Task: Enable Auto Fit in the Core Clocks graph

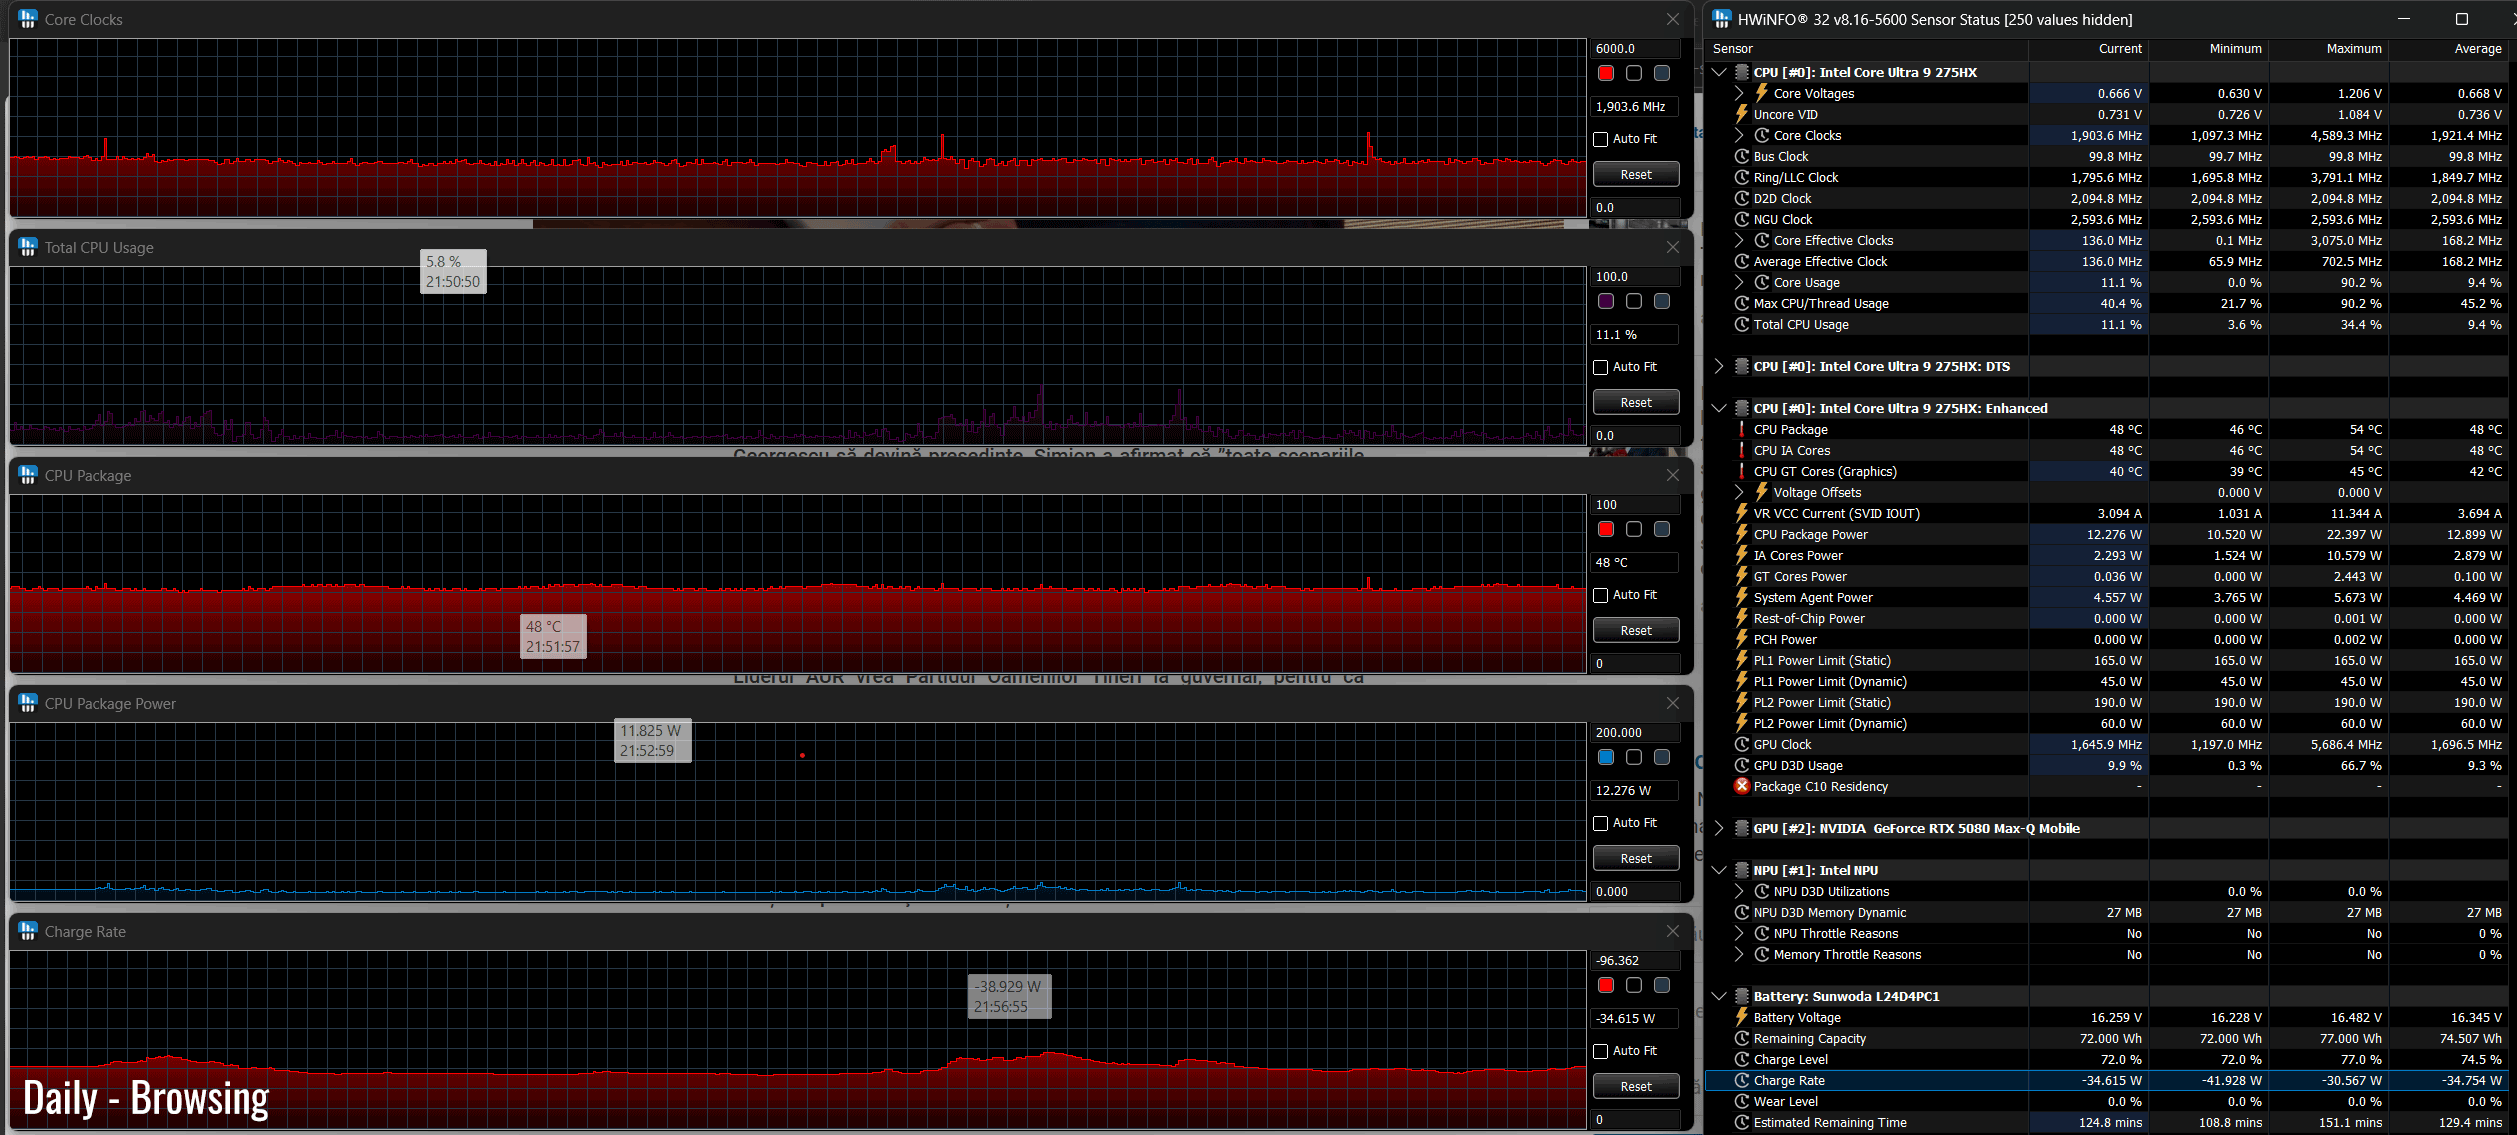Action: pos(1600,139)
